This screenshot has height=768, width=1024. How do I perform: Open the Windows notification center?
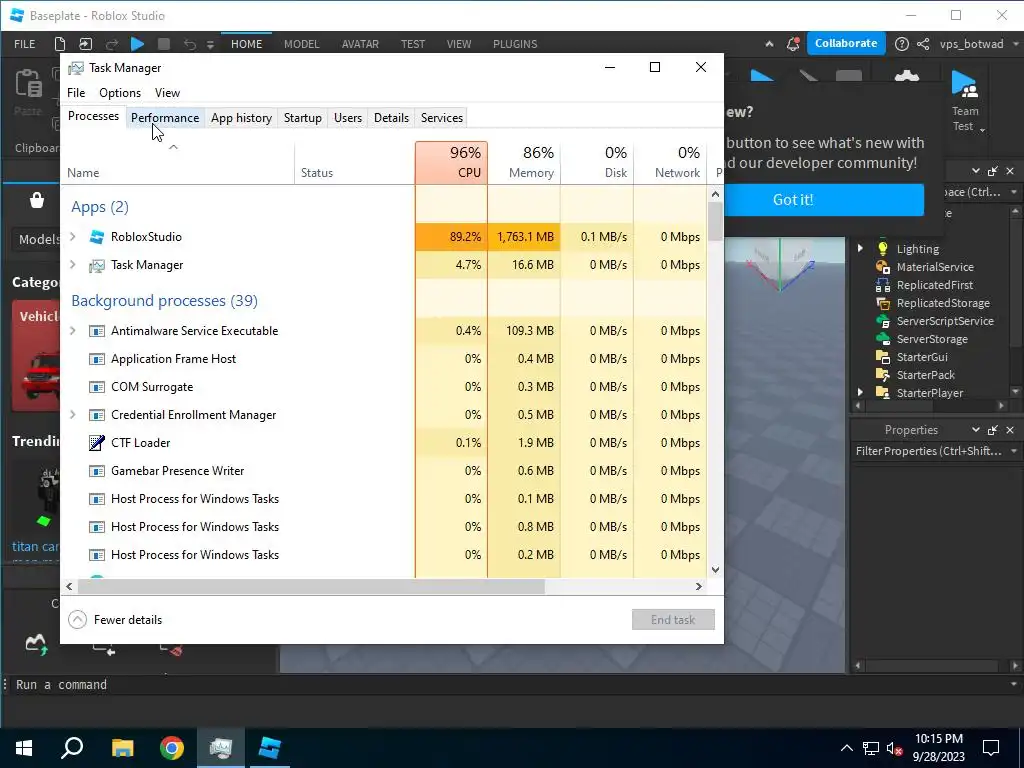991,748
